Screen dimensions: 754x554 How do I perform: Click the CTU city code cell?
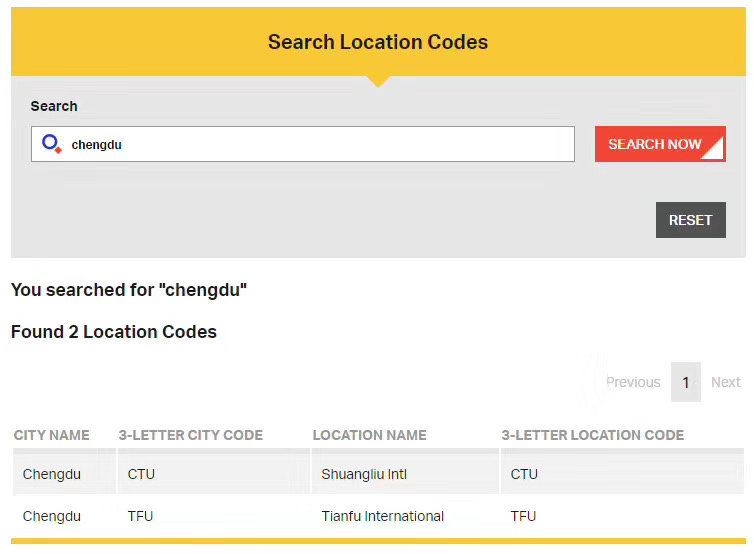point(141,474)
